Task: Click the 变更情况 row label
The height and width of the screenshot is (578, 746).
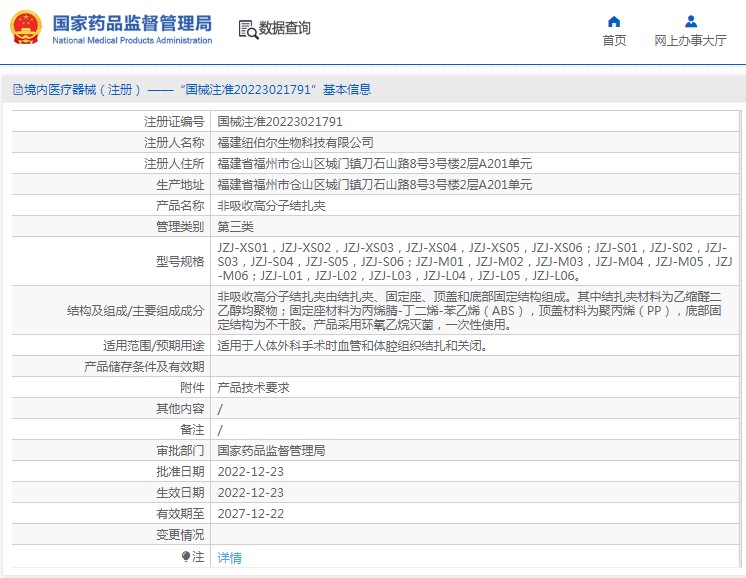Action: [x=180, y=535]
